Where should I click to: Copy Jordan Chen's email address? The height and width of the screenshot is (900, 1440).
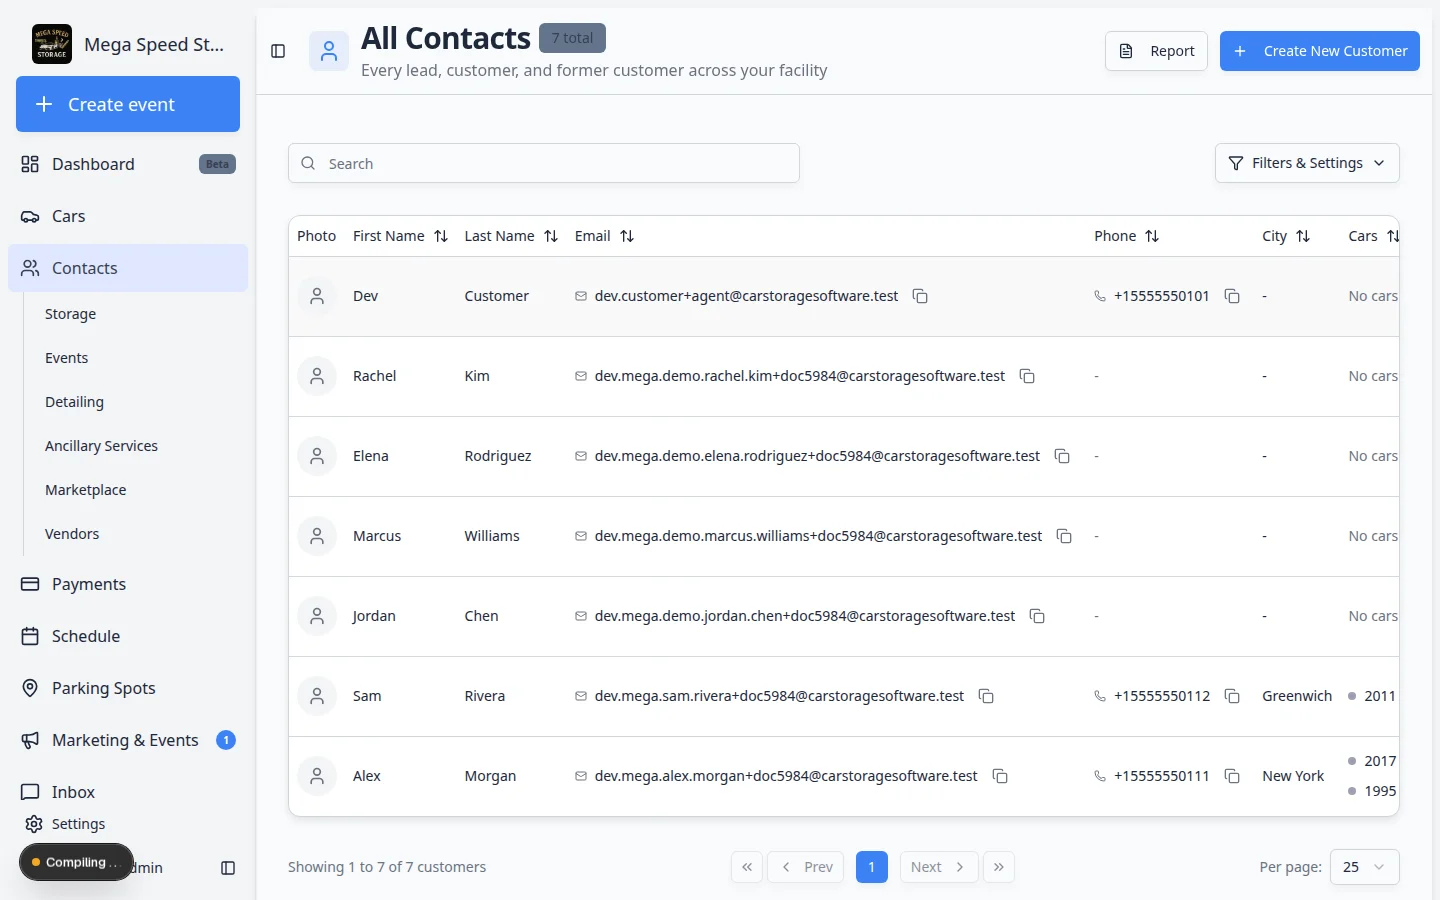click(1037, 616)
